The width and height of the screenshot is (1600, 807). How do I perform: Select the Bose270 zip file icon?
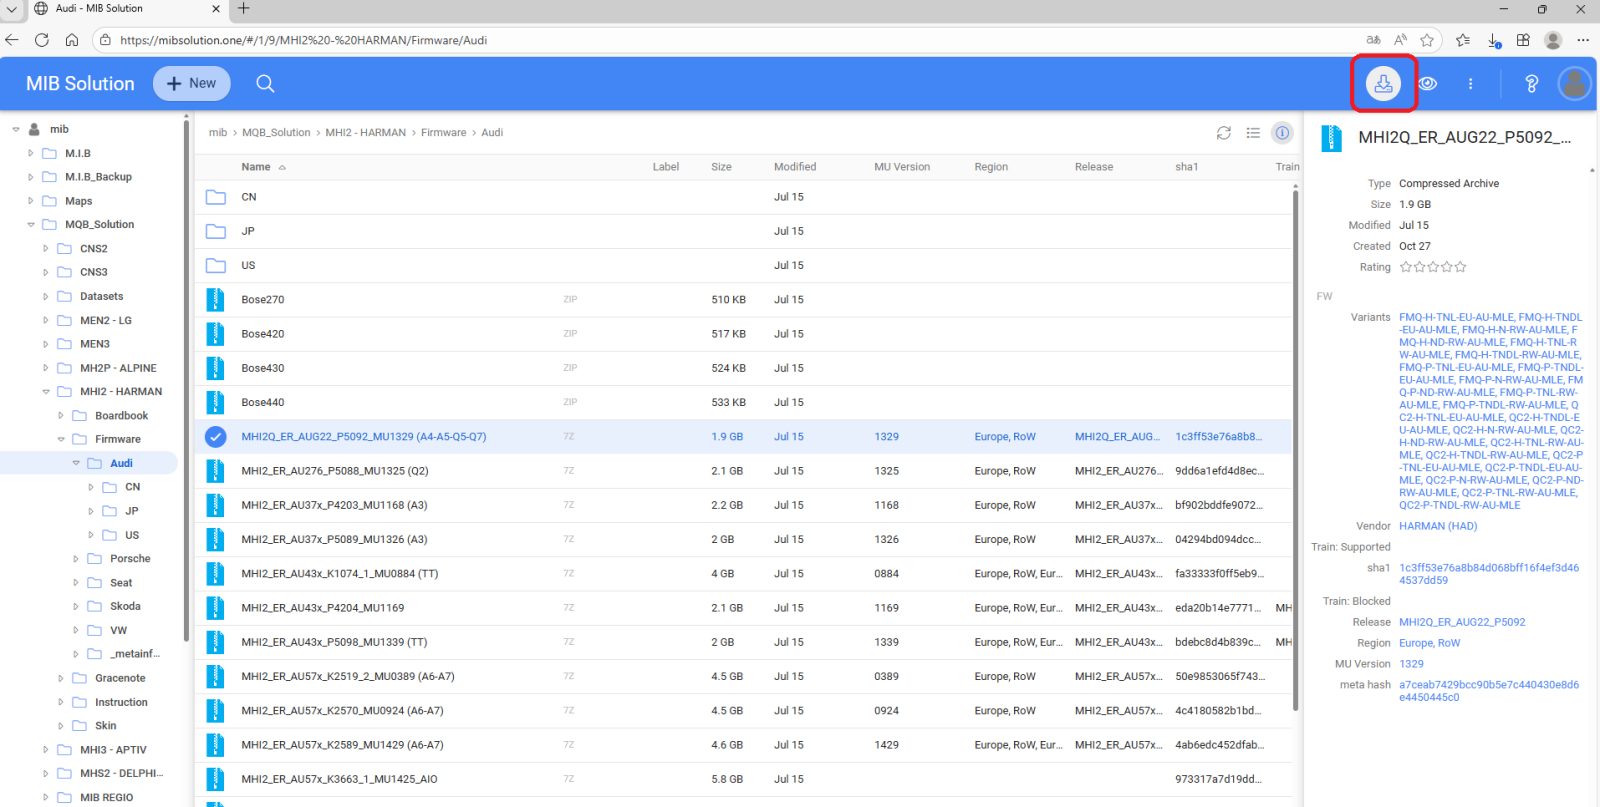point(215,300)
